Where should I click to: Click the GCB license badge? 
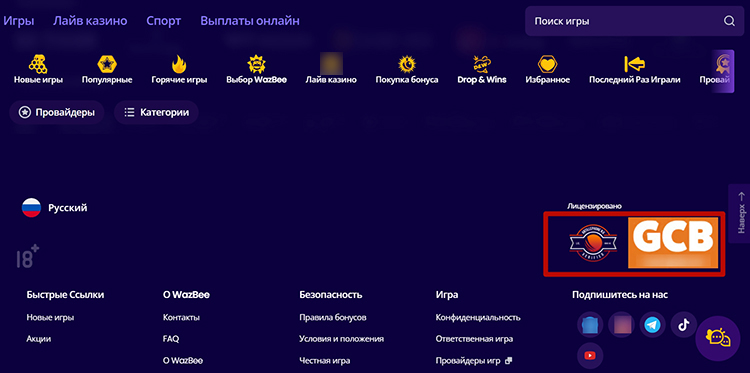673,243
